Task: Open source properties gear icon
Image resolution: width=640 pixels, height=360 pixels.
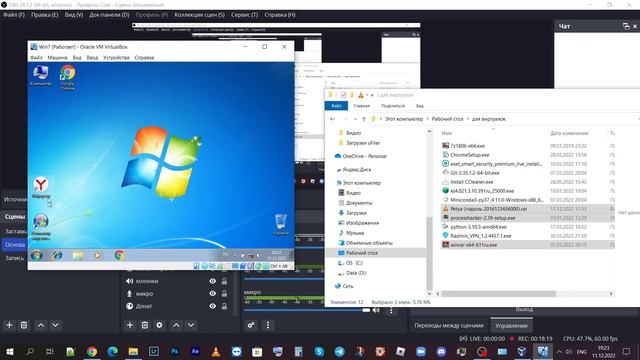Action: [159, 325]
